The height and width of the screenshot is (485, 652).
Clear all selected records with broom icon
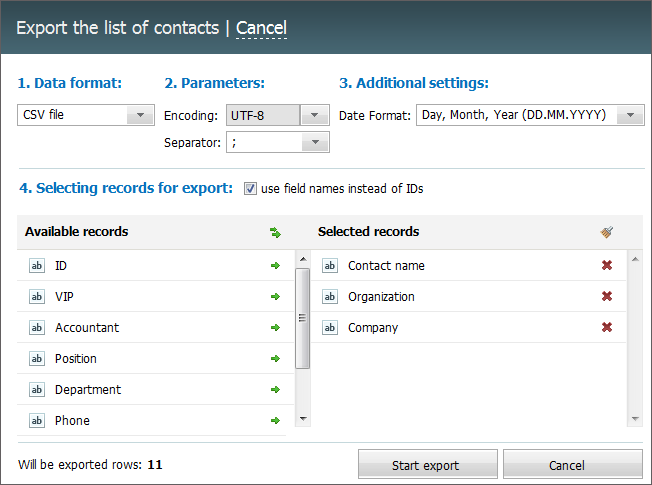[607, 232]
